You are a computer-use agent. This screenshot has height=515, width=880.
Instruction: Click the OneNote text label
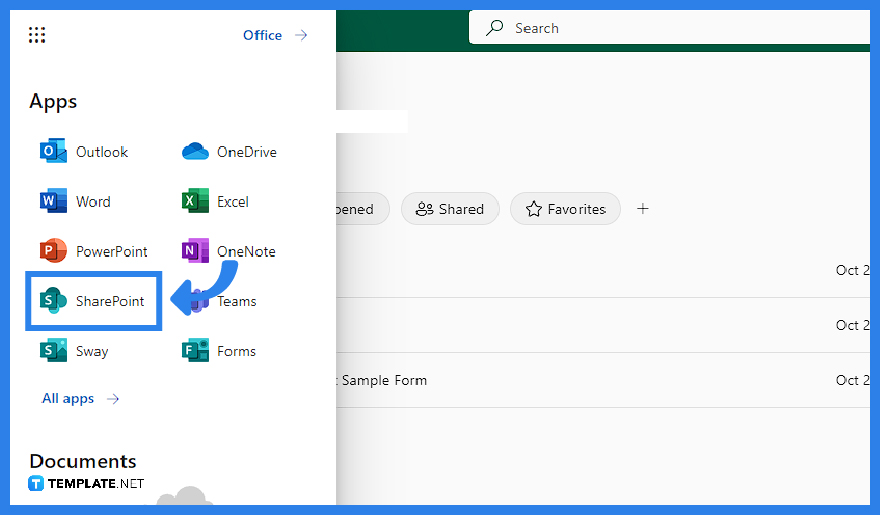246,251
